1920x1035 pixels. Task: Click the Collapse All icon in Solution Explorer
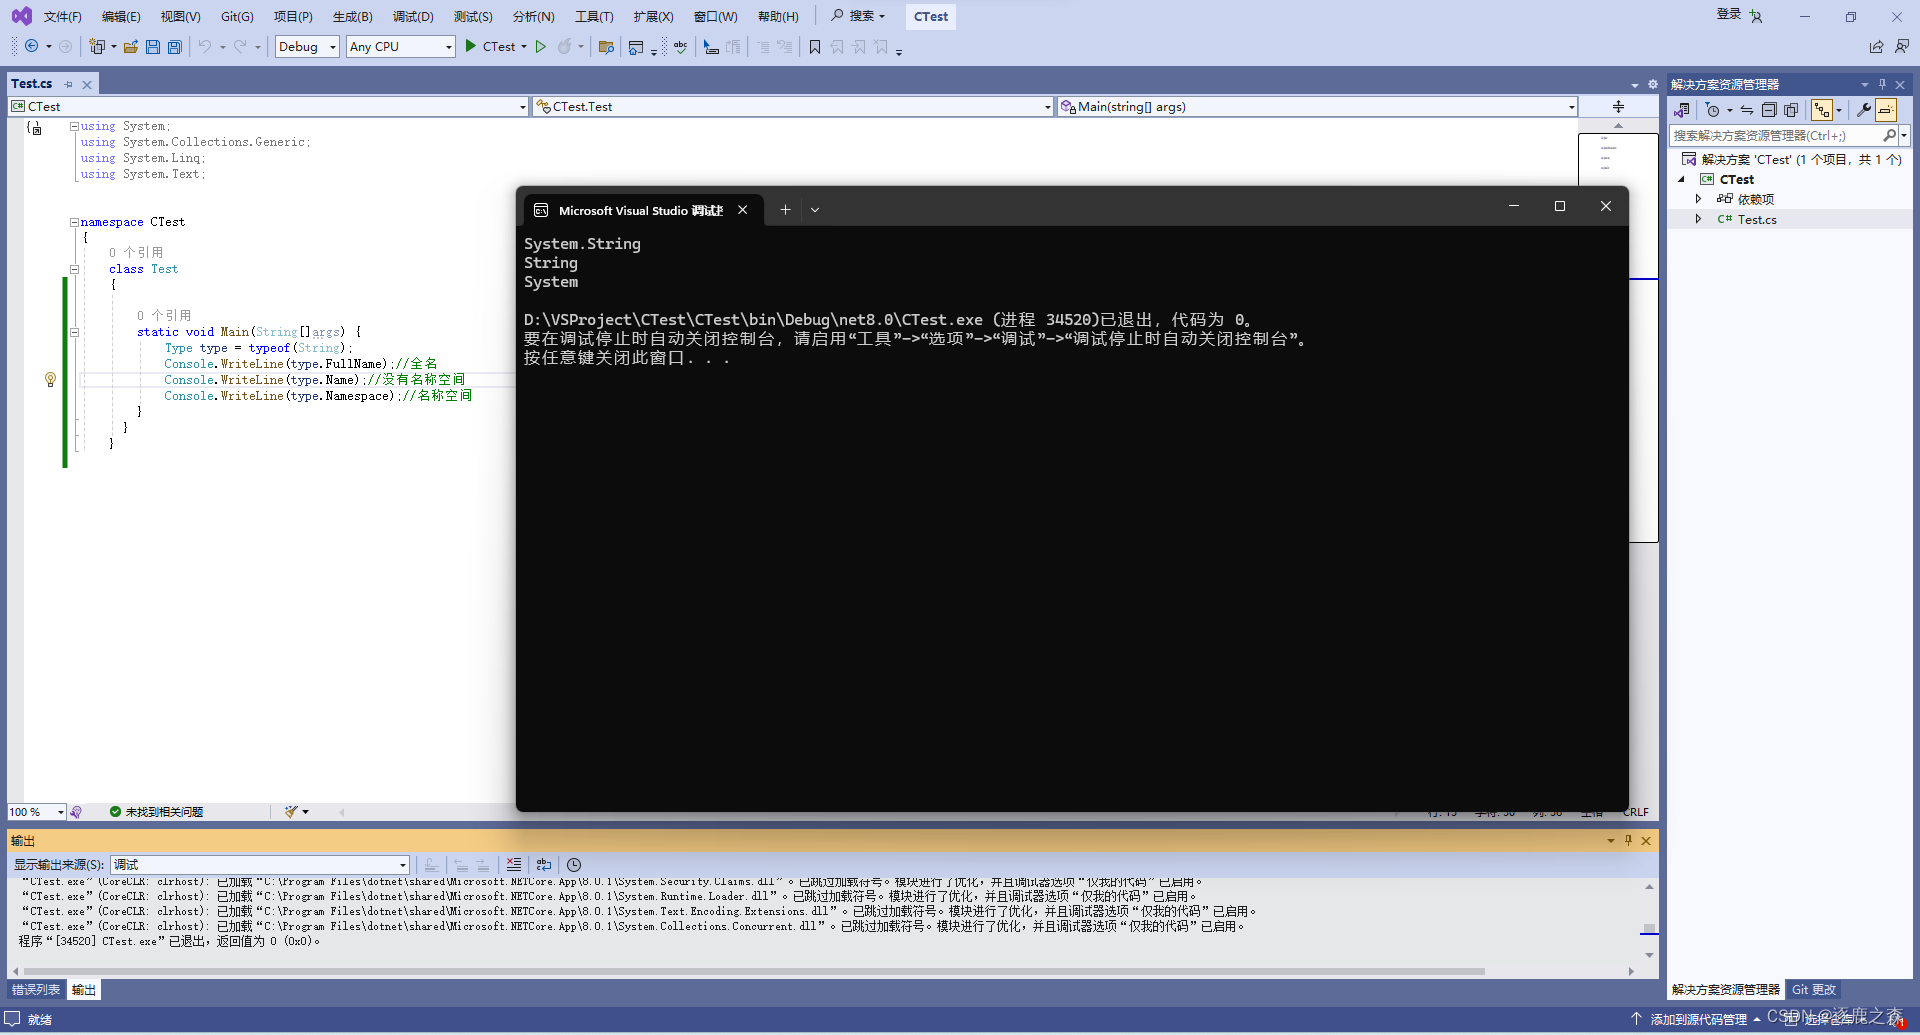point(1769,110)
